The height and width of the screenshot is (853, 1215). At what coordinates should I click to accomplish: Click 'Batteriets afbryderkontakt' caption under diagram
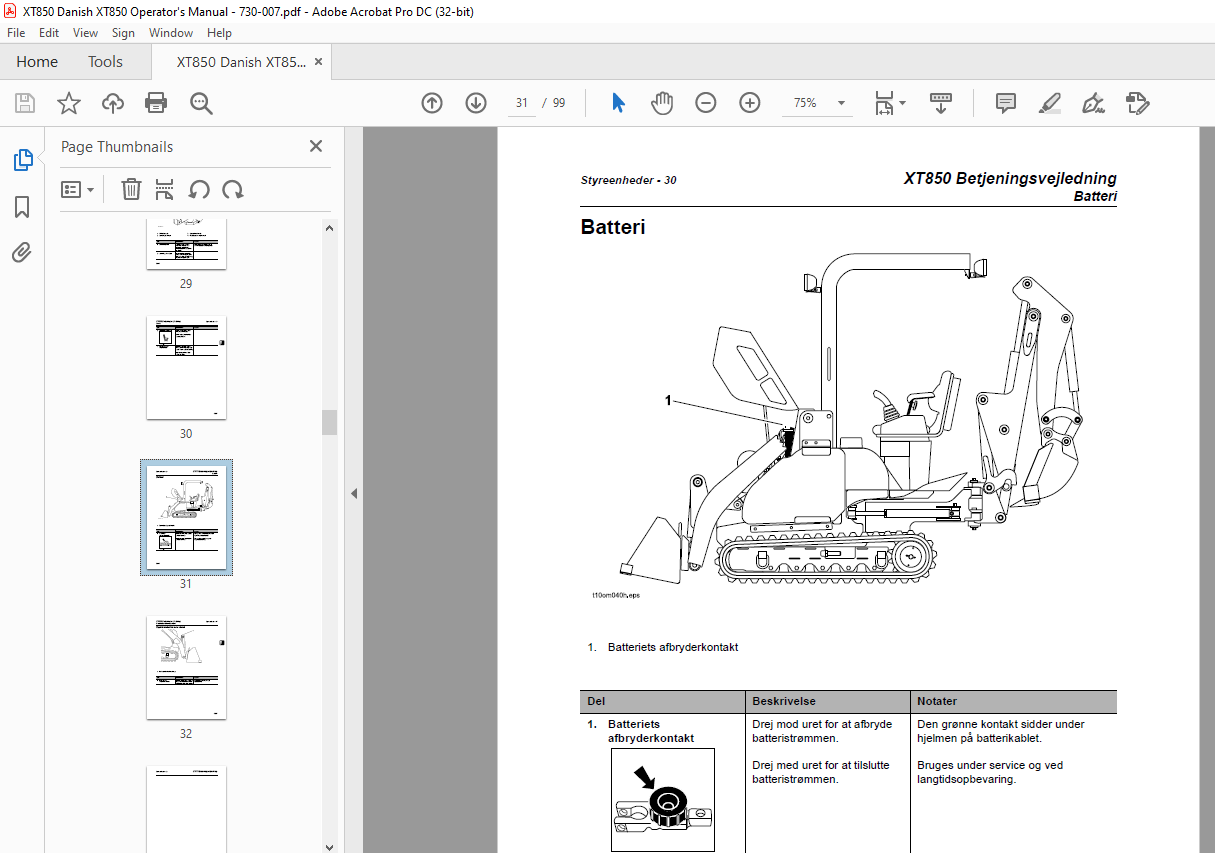[x=673, y=647]
